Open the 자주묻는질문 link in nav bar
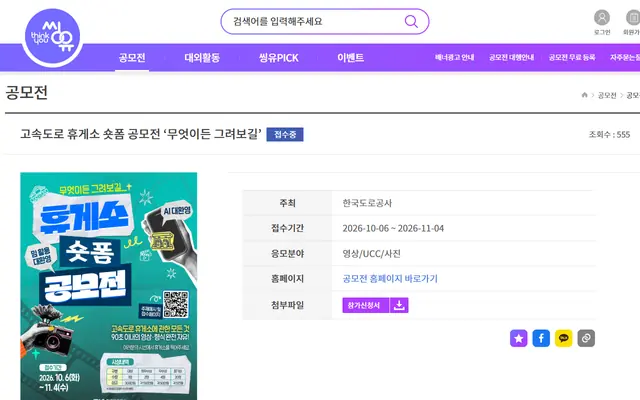640x400 pixels. click(x=625, y=58)
